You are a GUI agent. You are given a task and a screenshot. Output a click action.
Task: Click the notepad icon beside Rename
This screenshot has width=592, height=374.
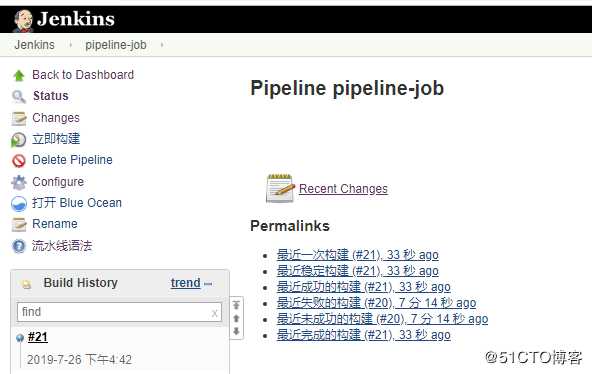click(19, 225)
